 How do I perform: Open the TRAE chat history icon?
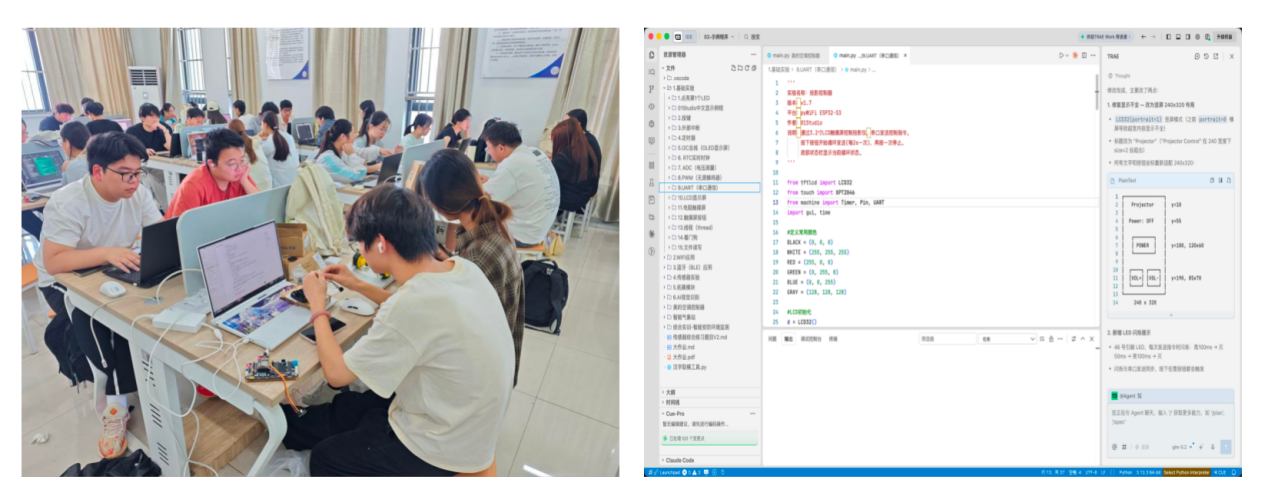[x=1206, y=56]
